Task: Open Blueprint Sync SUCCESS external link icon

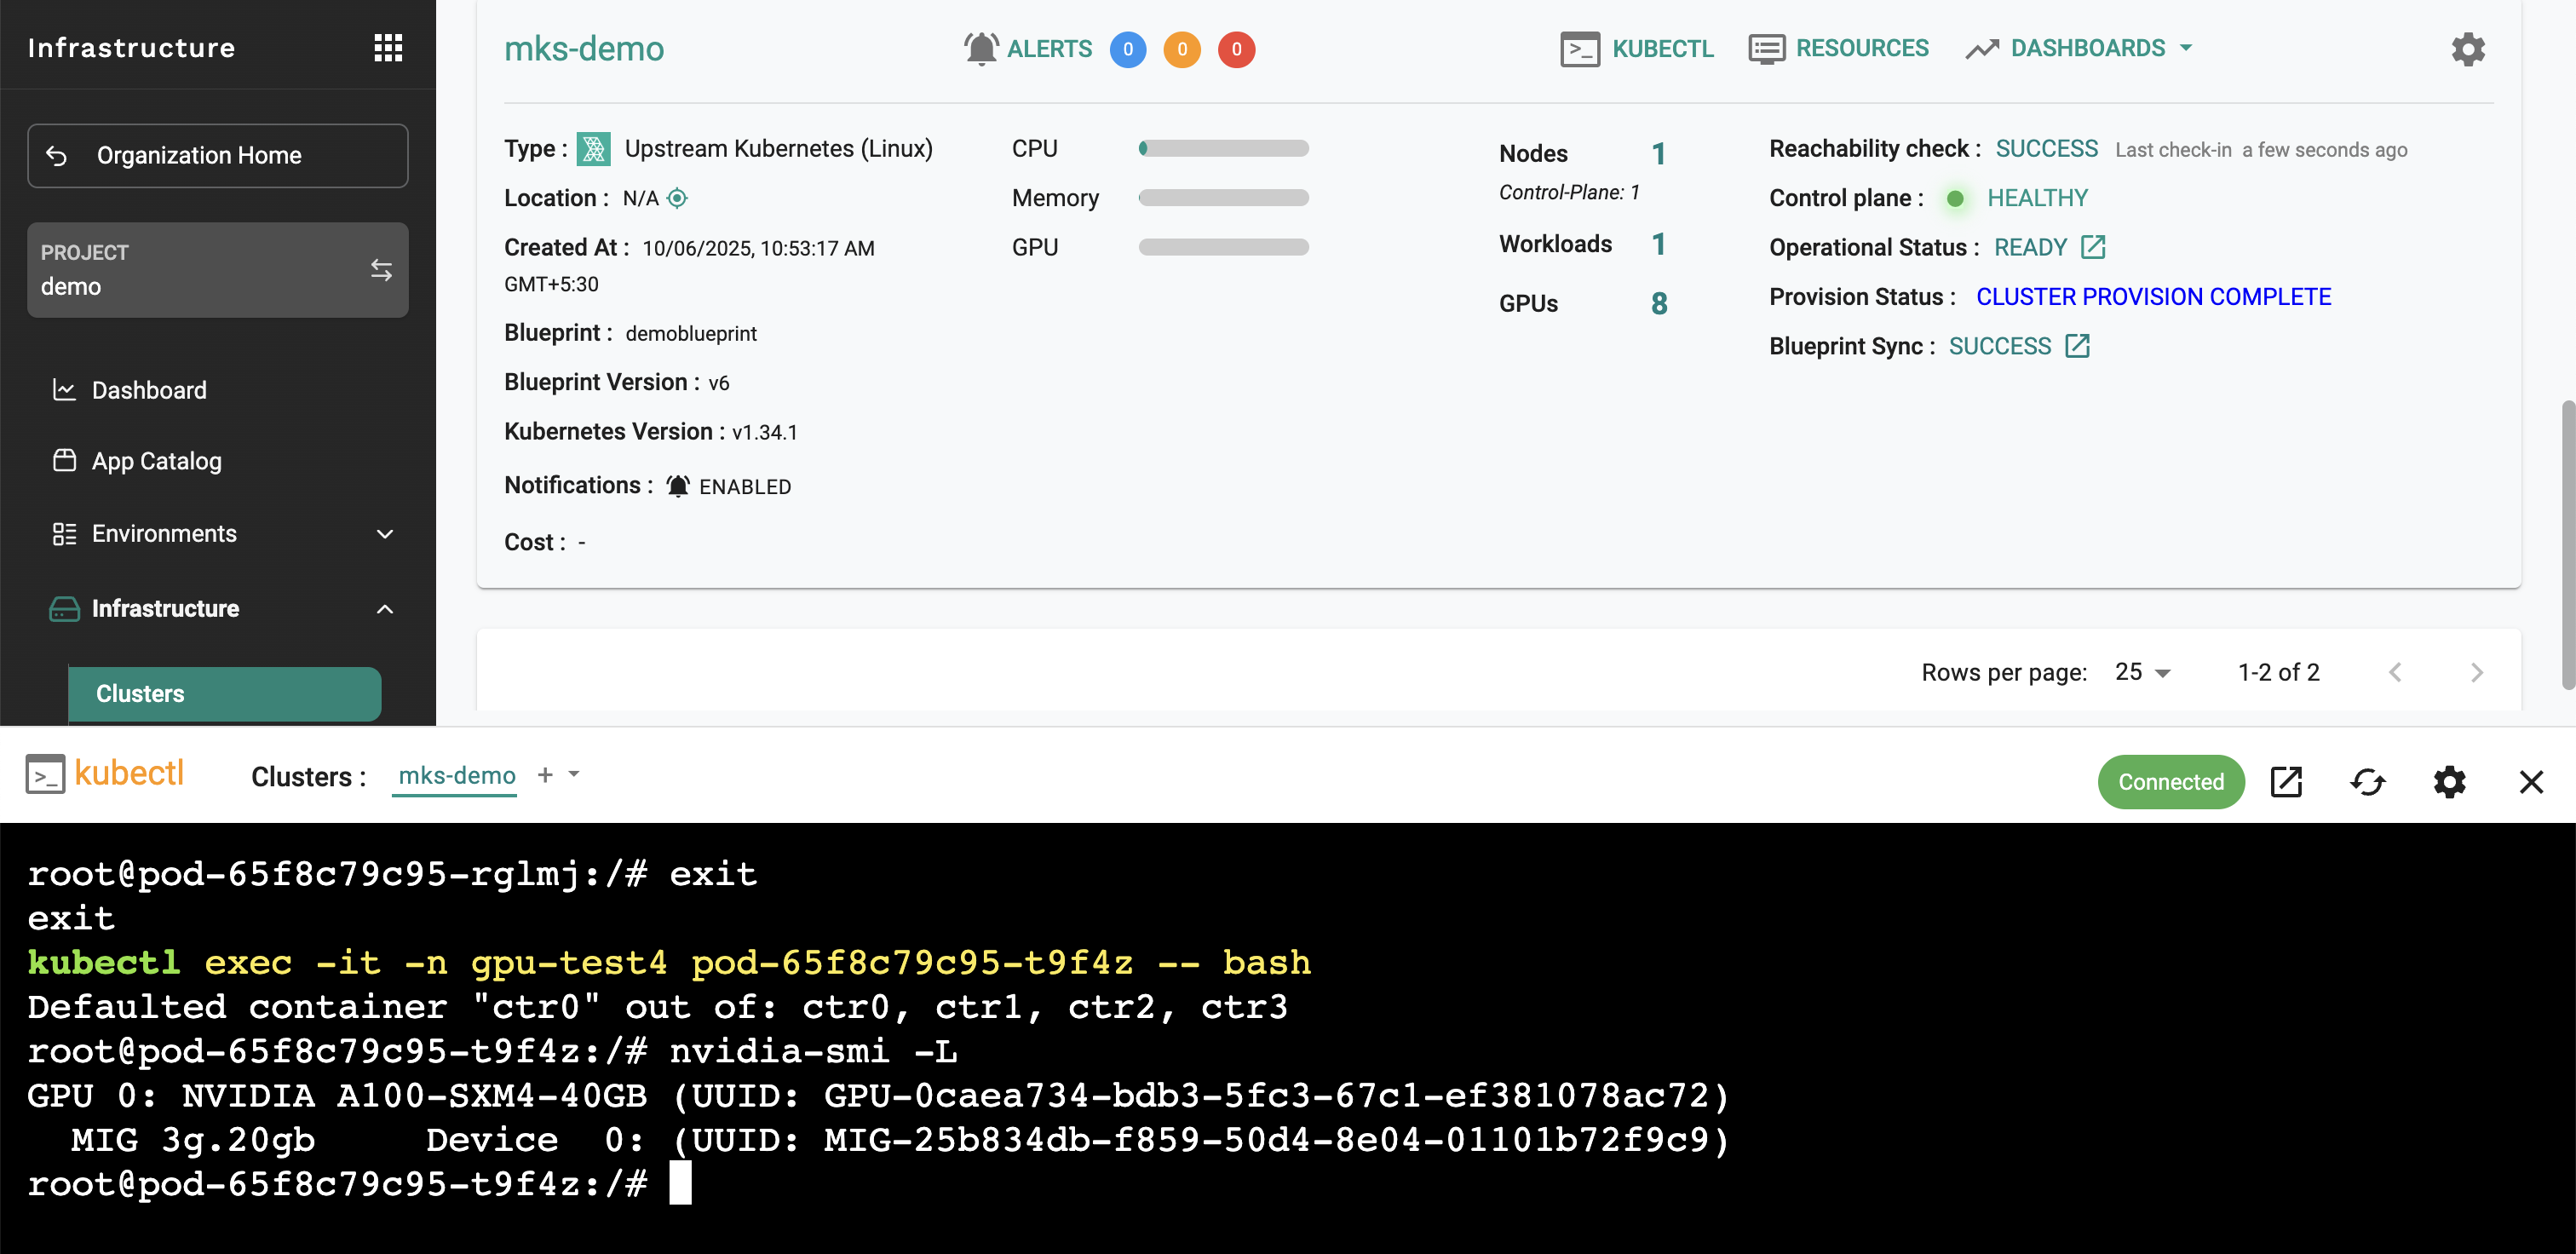Action: tap(2077, 346)
